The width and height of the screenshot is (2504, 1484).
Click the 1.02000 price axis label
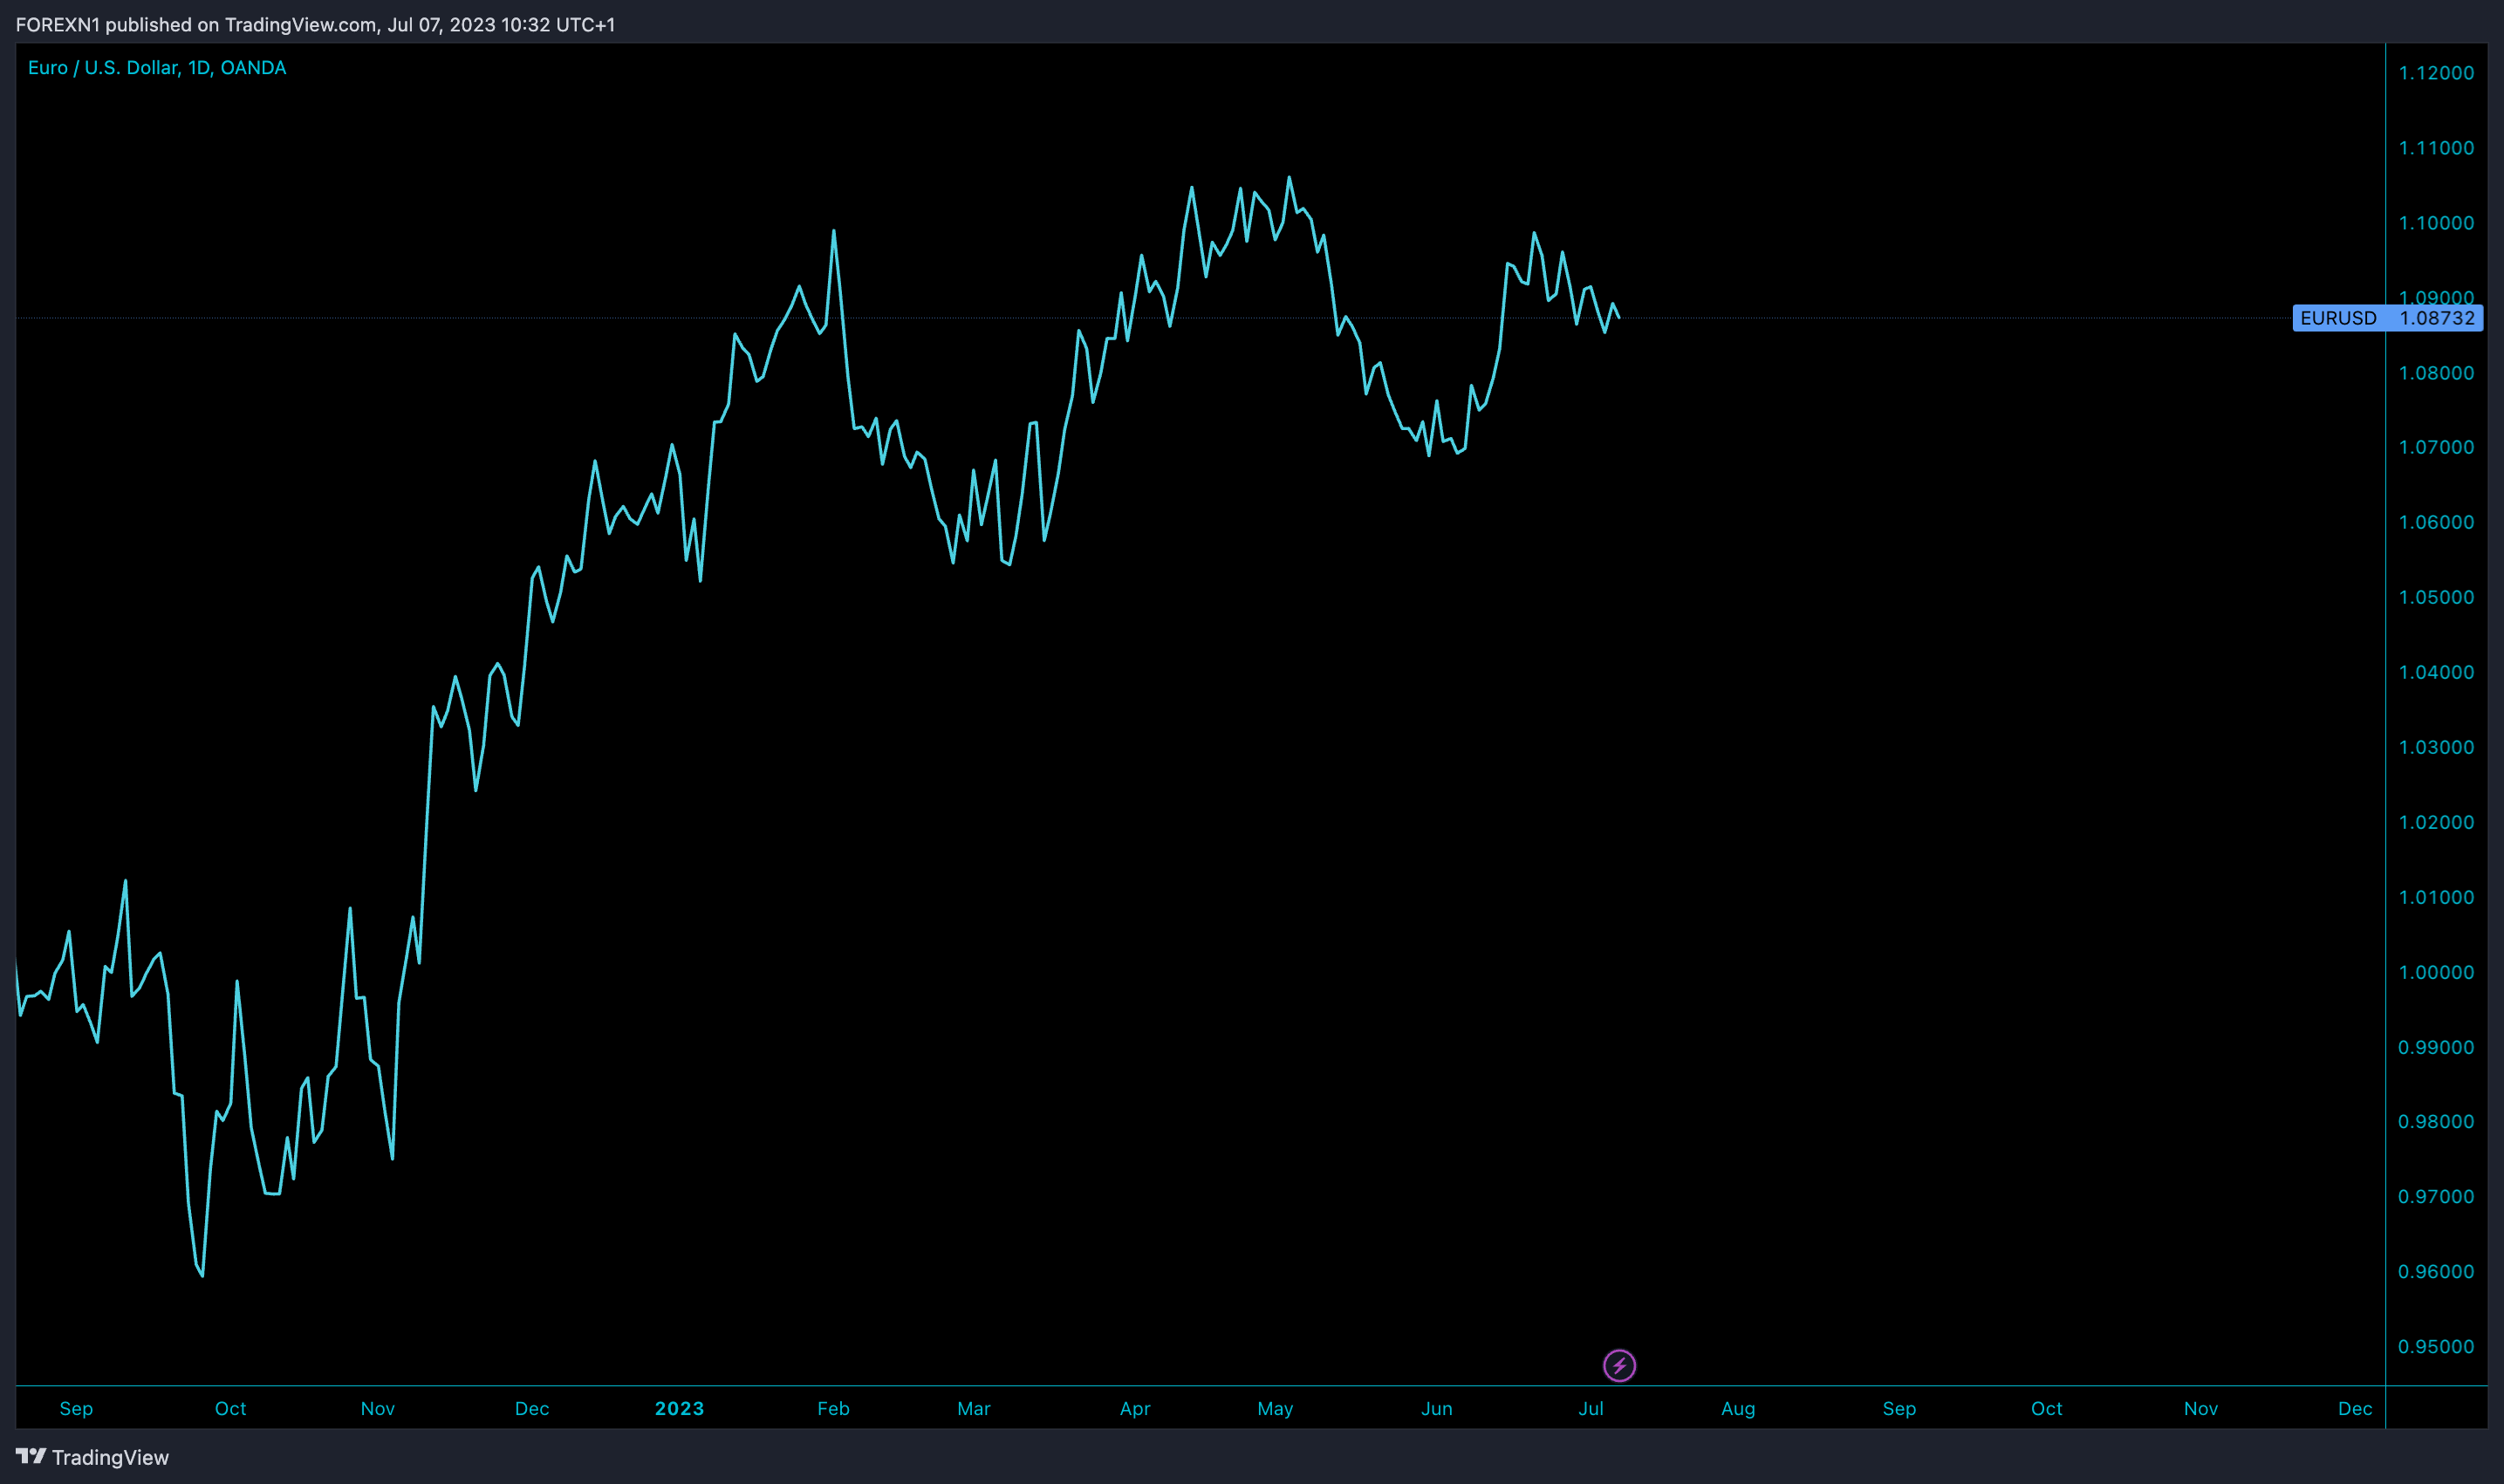point(2436,822)
